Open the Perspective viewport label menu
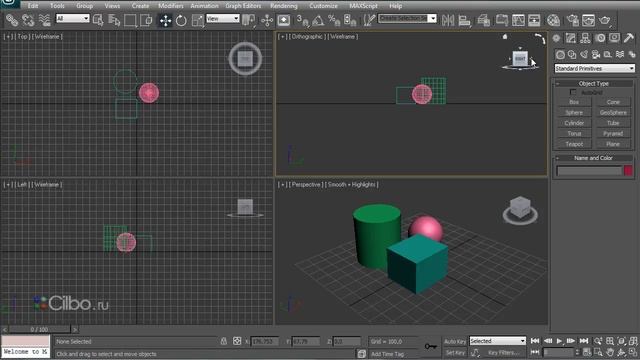Viewport: 640px width, 360px height. pyautogui.click(x=306, y=184)
